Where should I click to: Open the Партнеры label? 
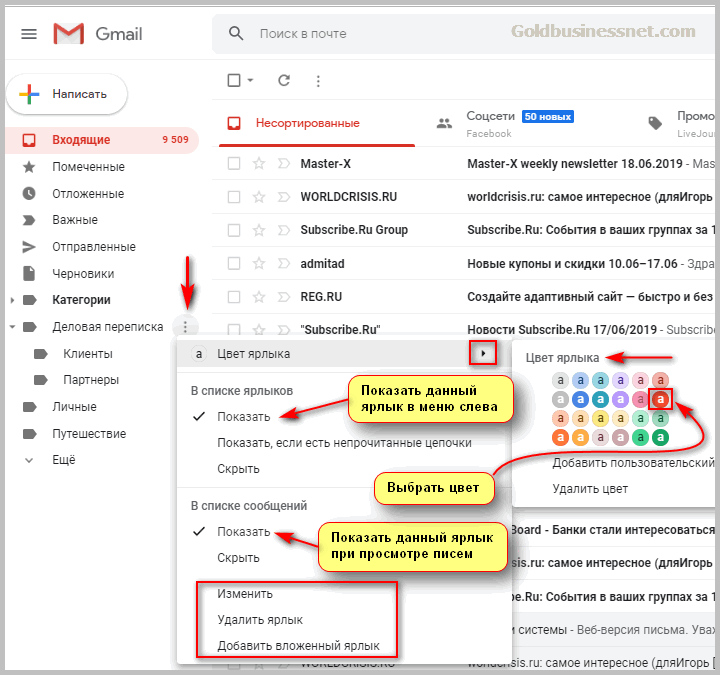point(91,380)
